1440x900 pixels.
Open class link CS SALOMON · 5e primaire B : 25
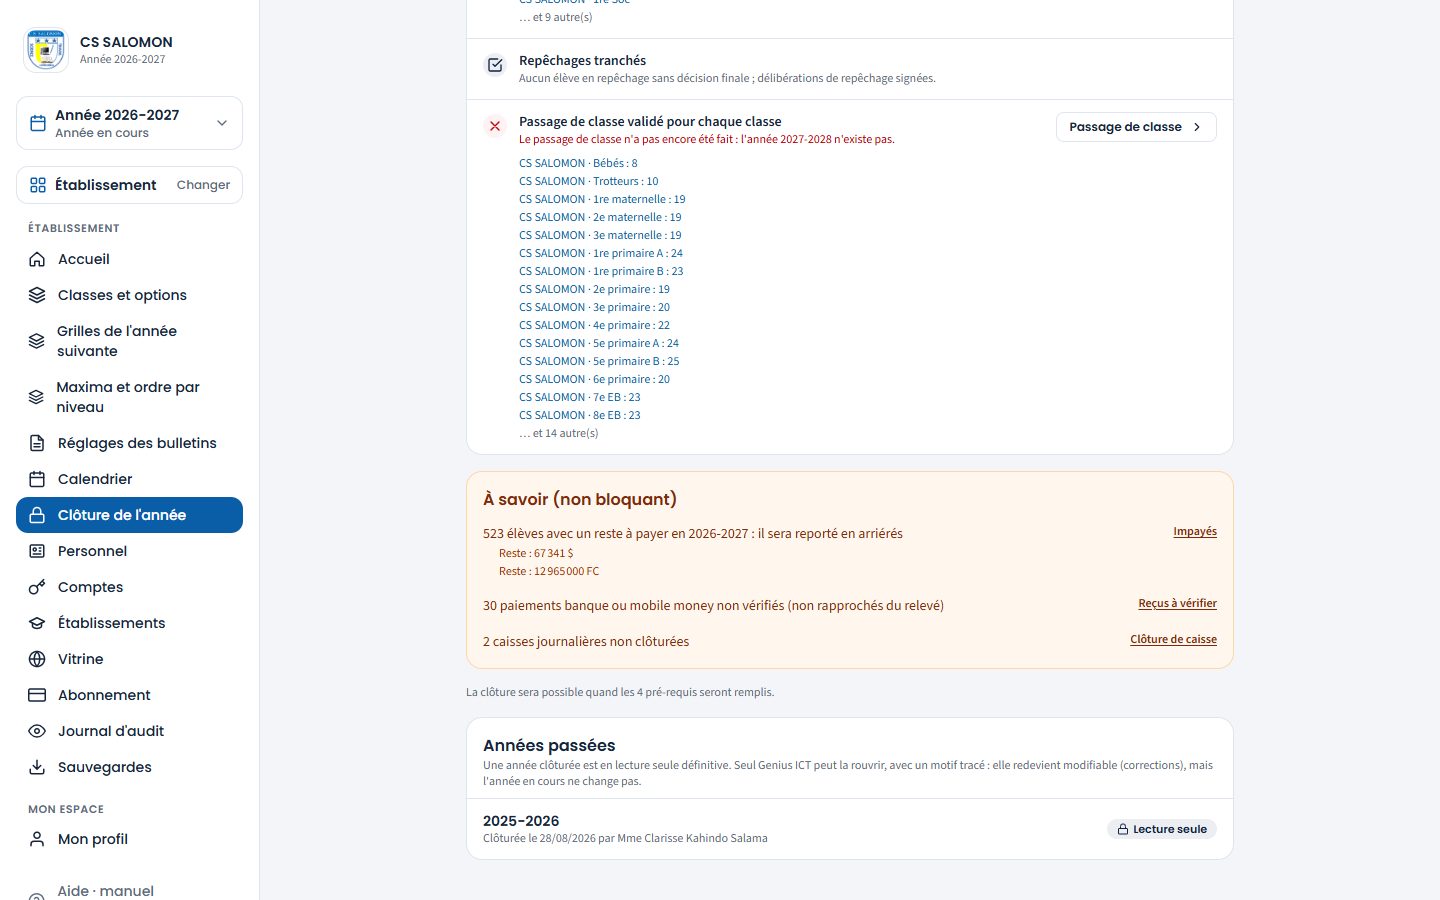pyautogui.click(x=599, y=361)
